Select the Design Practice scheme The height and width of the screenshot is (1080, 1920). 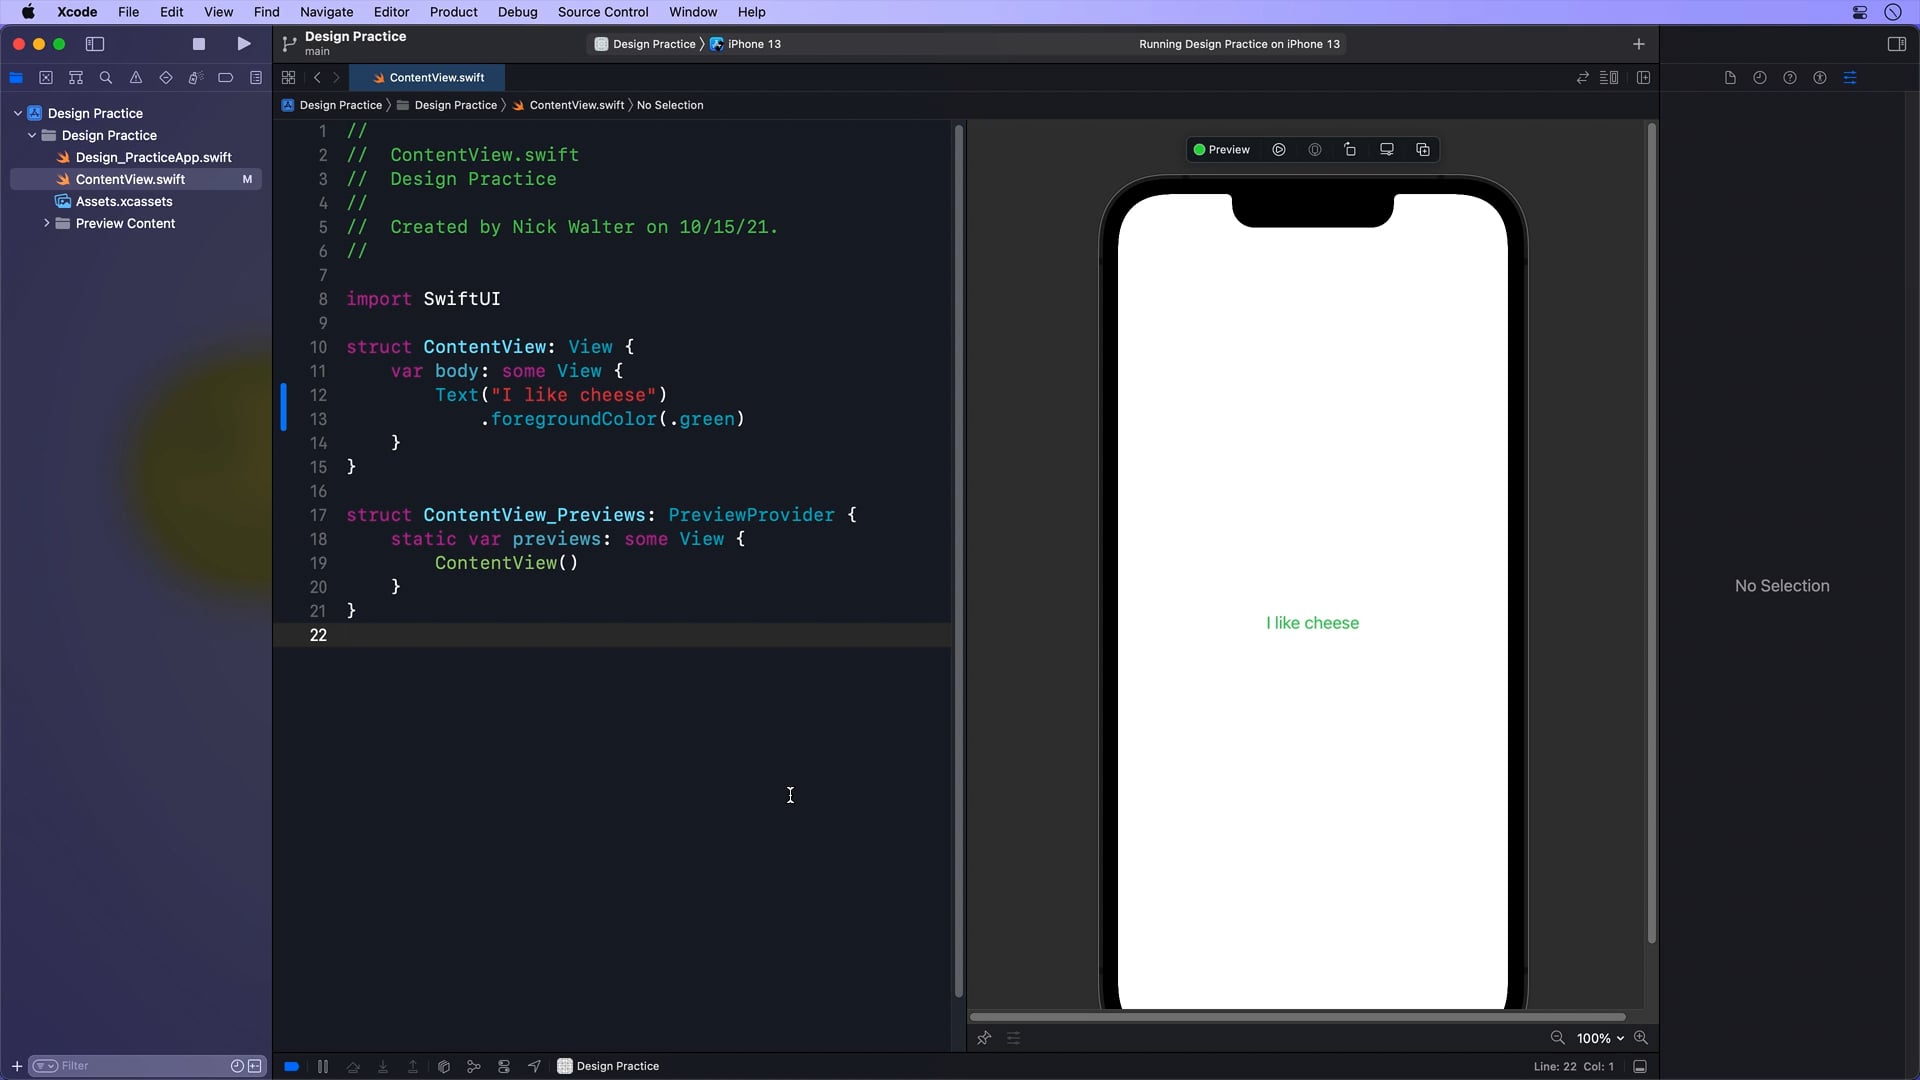click(x=645, y=44)
